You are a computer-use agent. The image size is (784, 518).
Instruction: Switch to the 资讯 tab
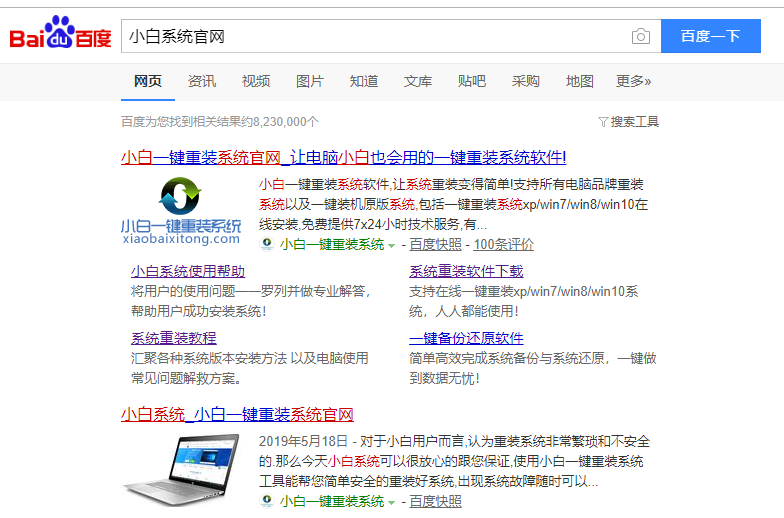click(x=202, y=81)
